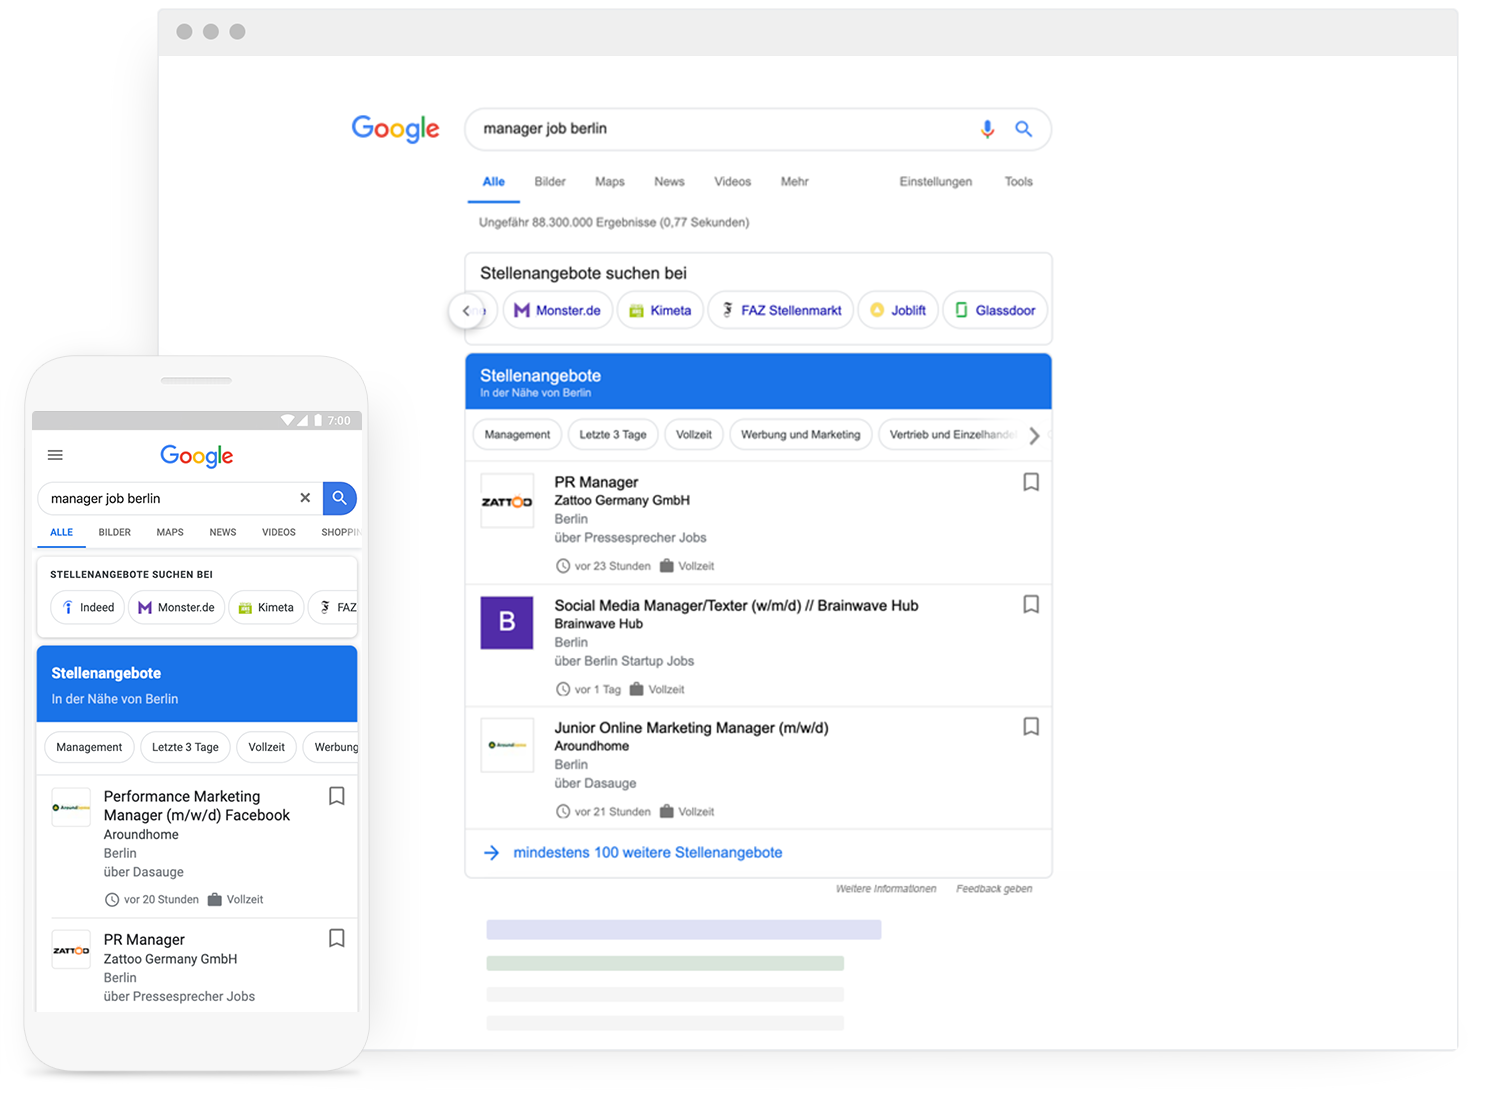Apply Werbung und Marketing filter chip

tap(800, 435)
